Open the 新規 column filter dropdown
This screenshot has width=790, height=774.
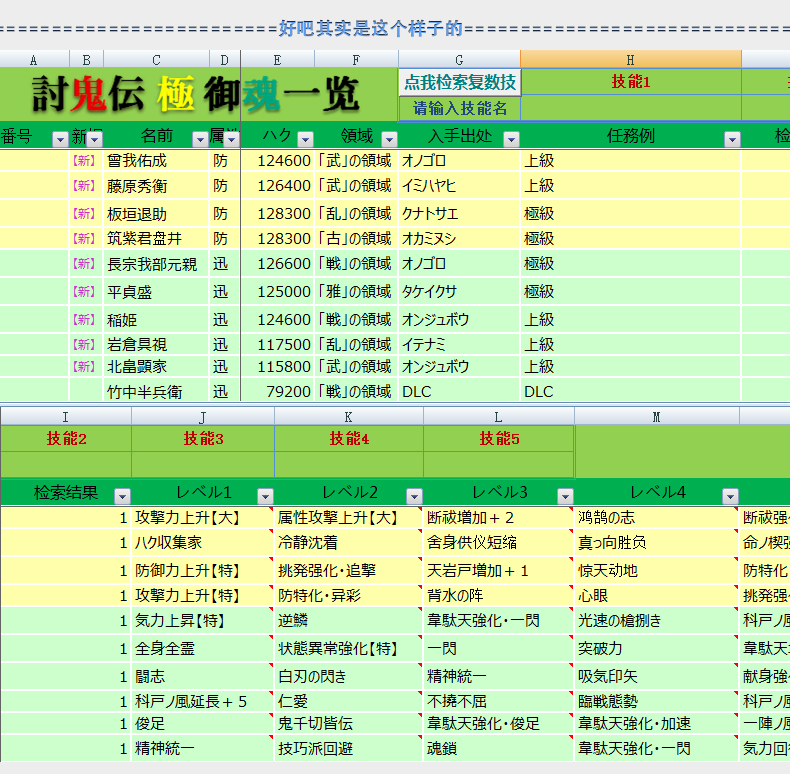click(x=95, y=139)
